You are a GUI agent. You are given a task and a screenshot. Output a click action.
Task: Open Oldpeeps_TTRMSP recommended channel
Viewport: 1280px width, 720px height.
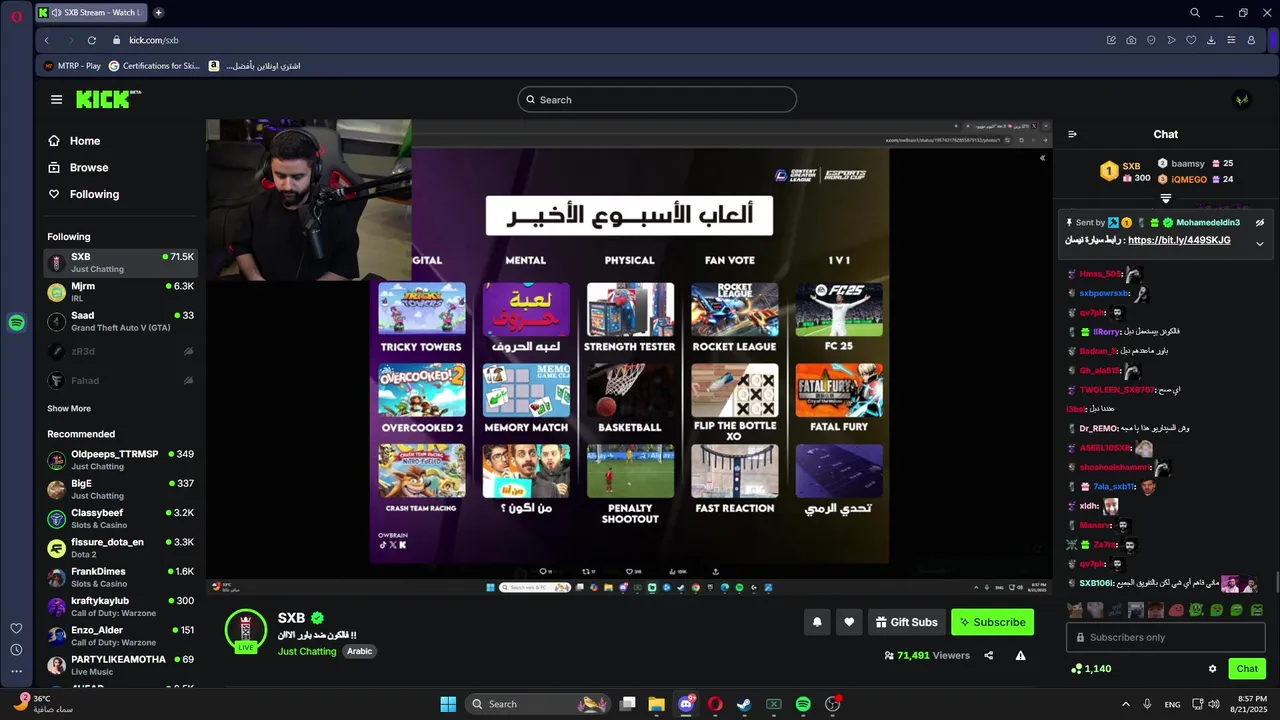point(120,460)
